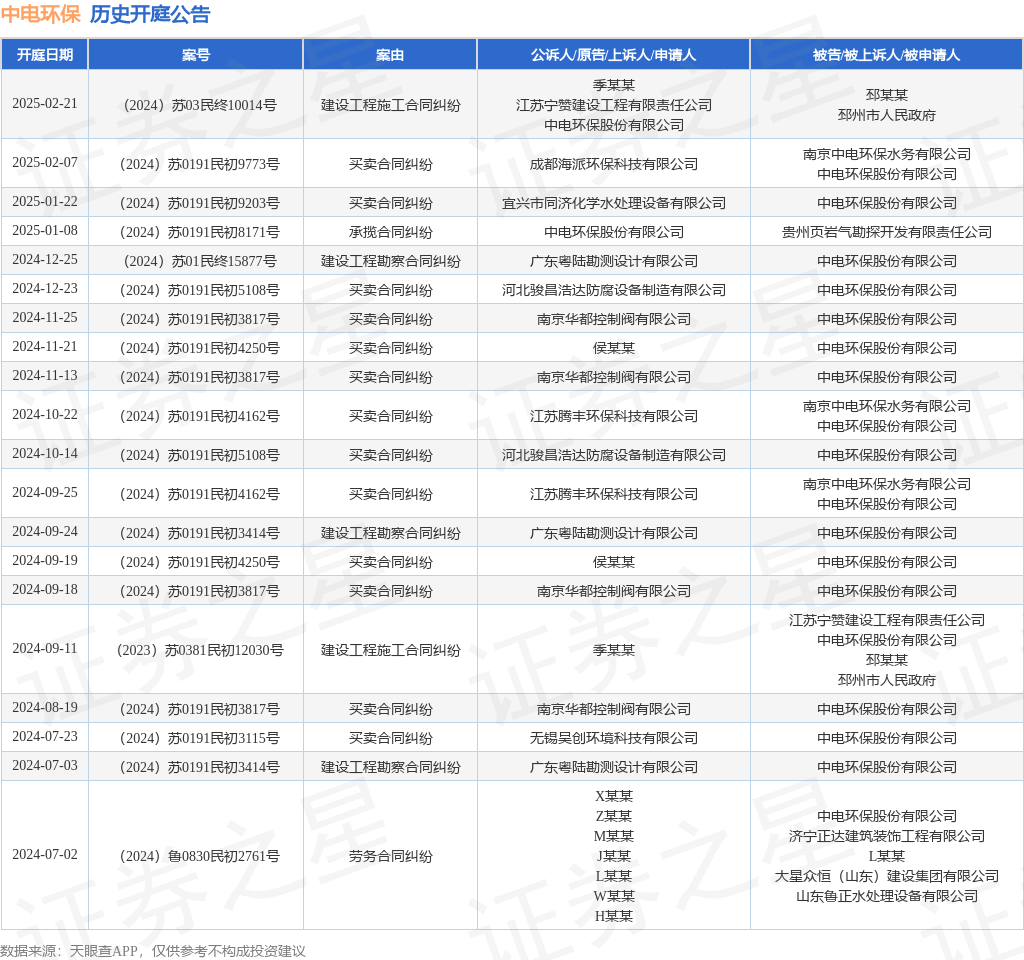Select date 2024-12-25
1024x960 pixels.
click(44, 260)
